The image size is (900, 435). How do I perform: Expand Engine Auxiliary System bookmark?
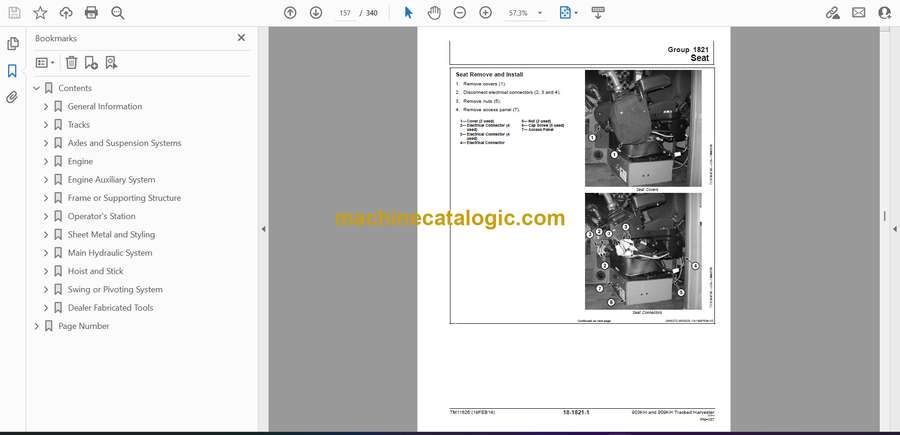coord(46,180)
